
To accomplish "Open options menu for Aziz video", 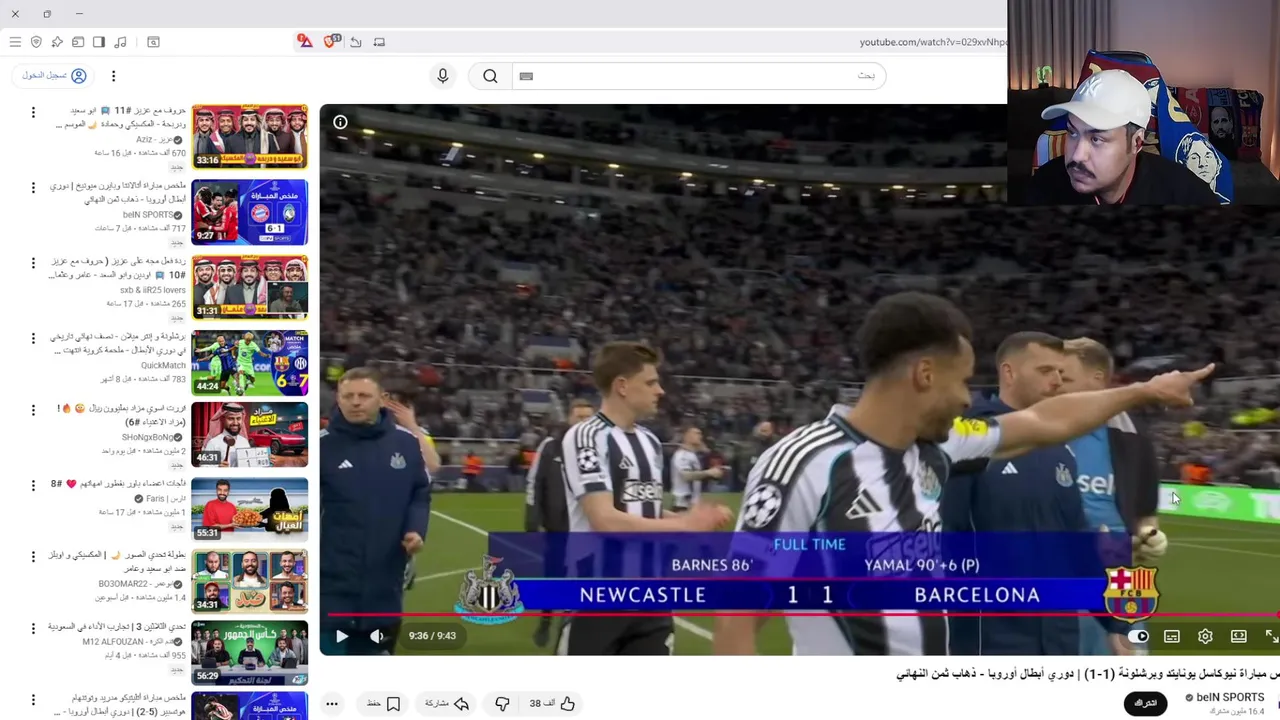I will click(33, 112).
